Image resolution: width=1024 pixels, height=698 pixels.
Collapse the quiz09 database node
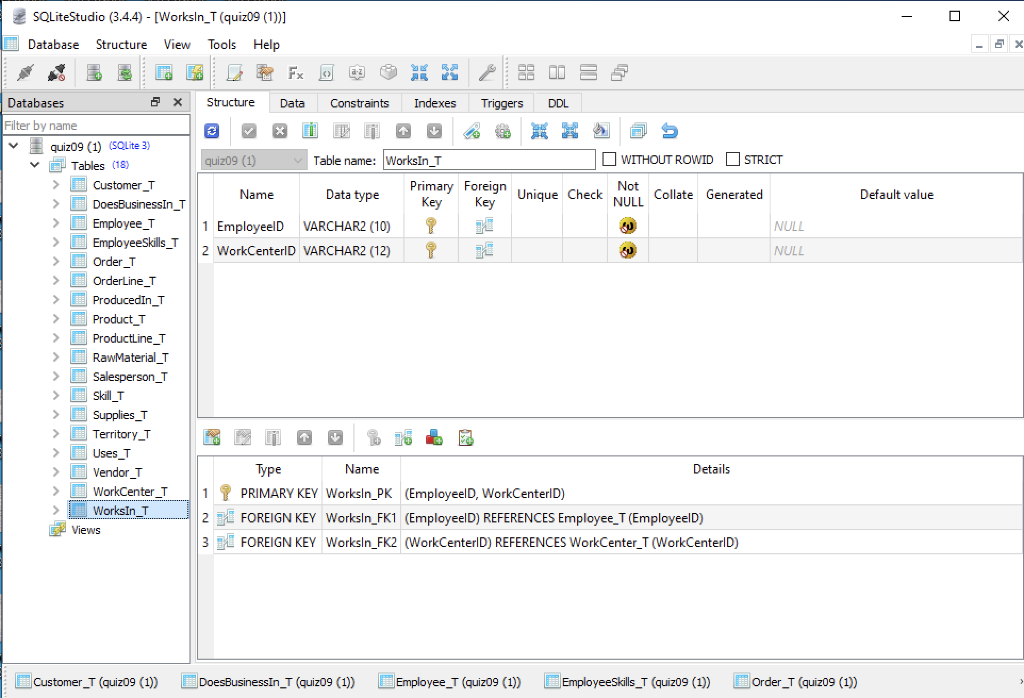click(14, 145)
